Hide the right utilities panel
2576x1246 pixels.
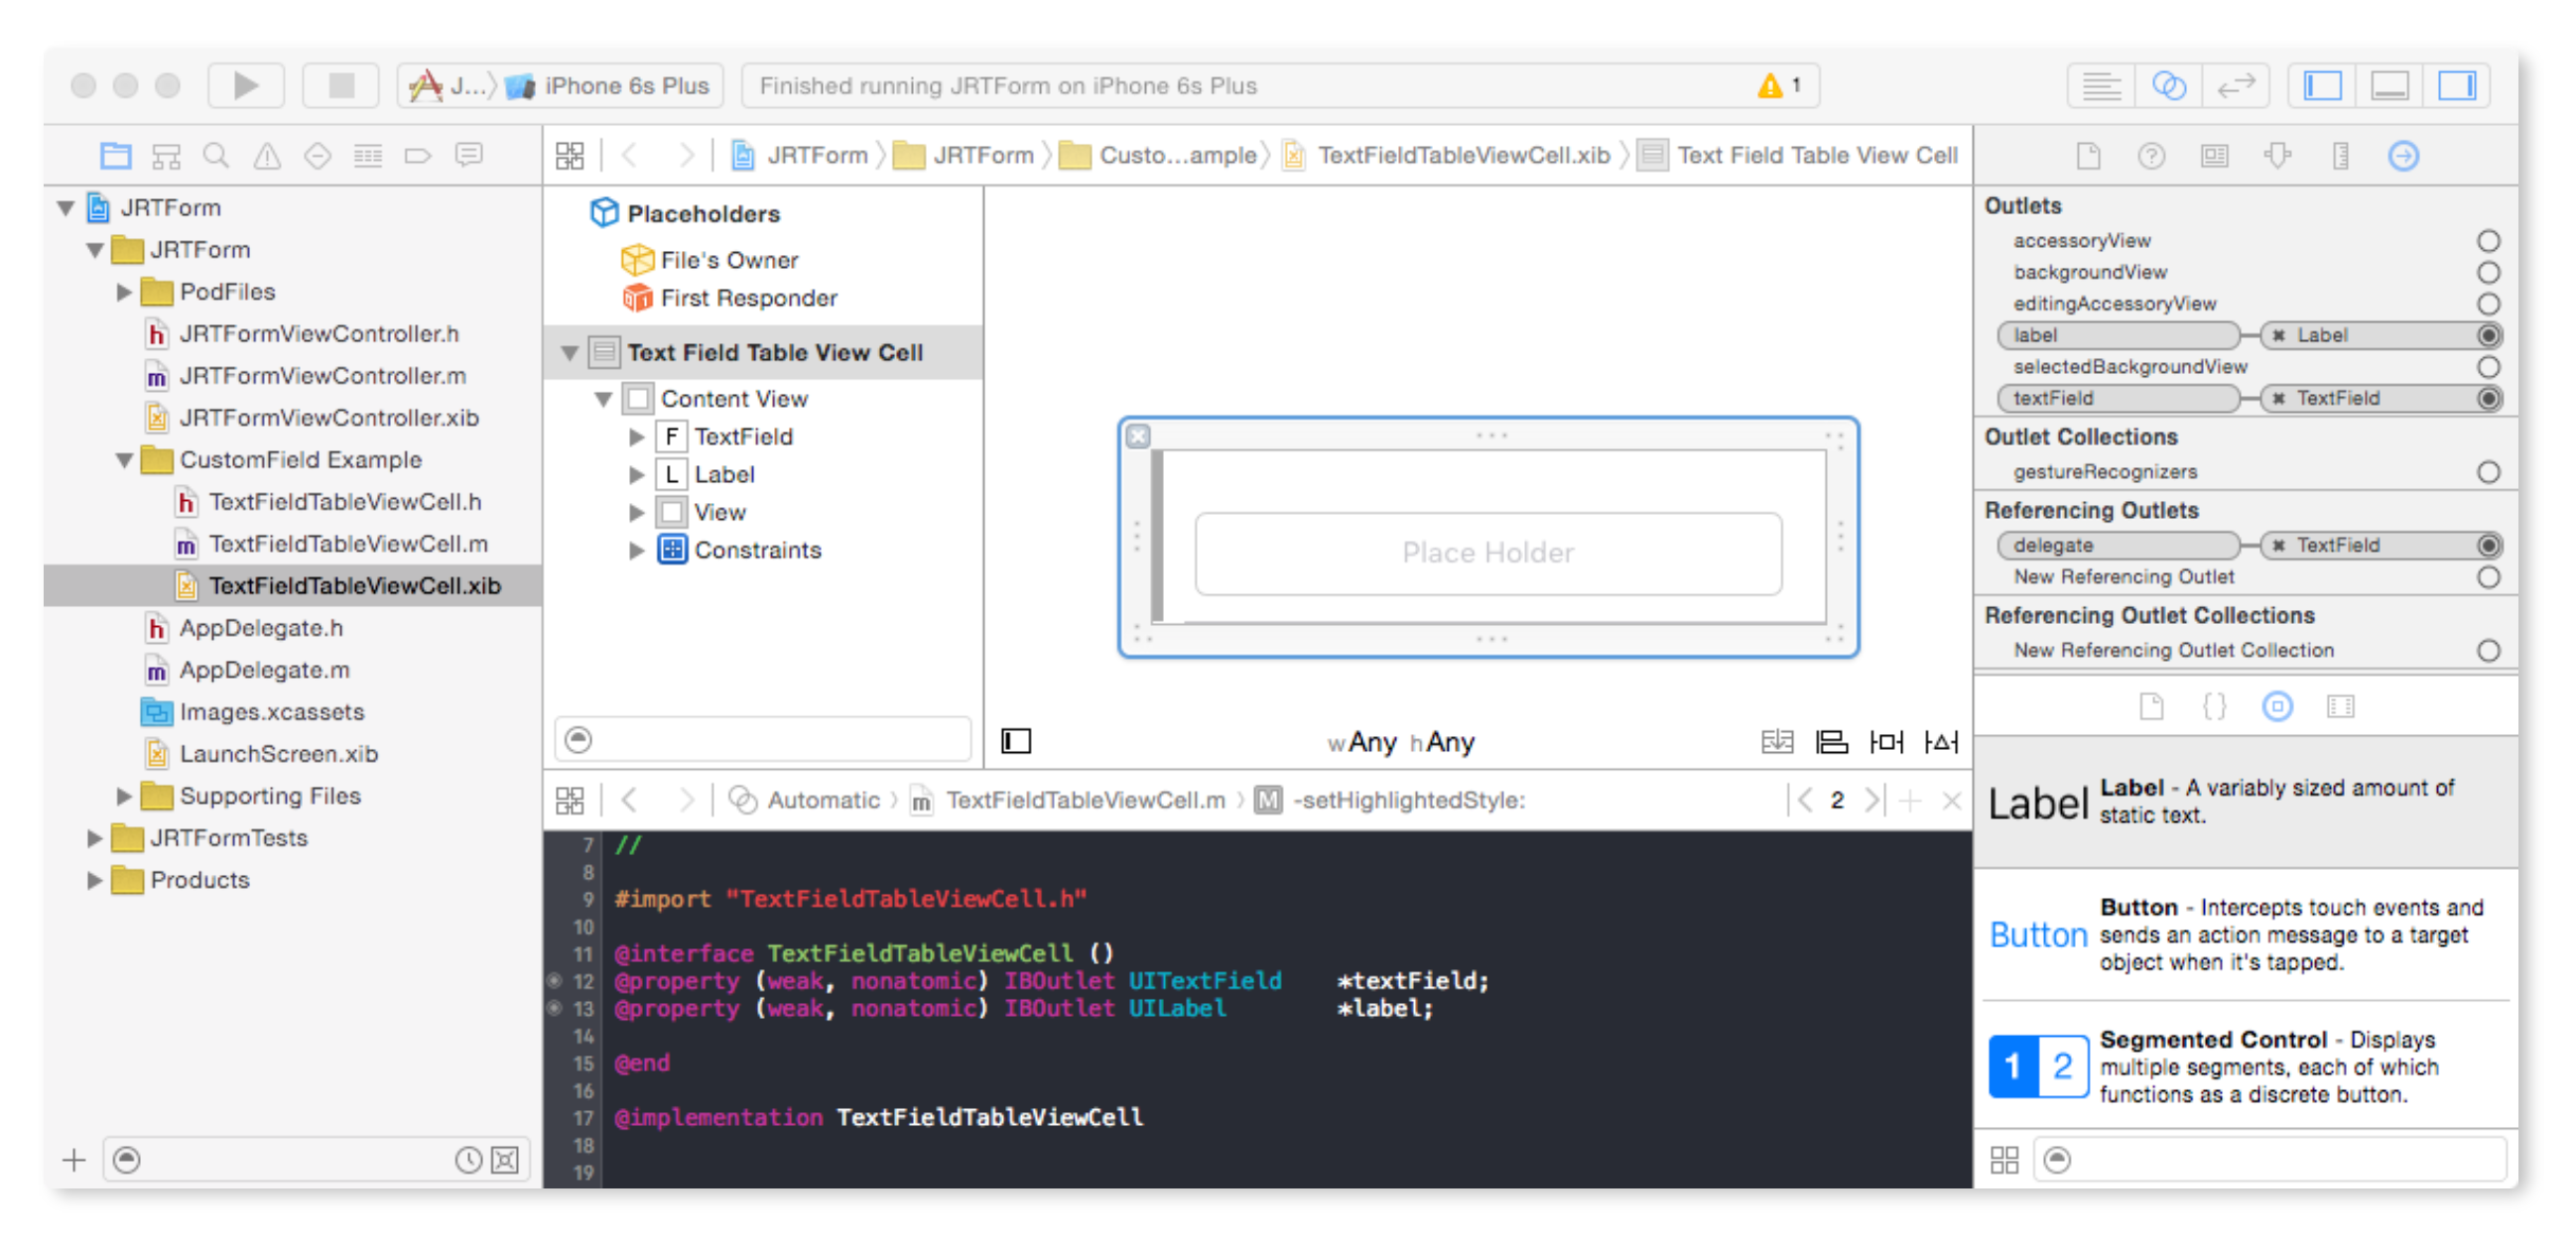tap(2455, 86)
